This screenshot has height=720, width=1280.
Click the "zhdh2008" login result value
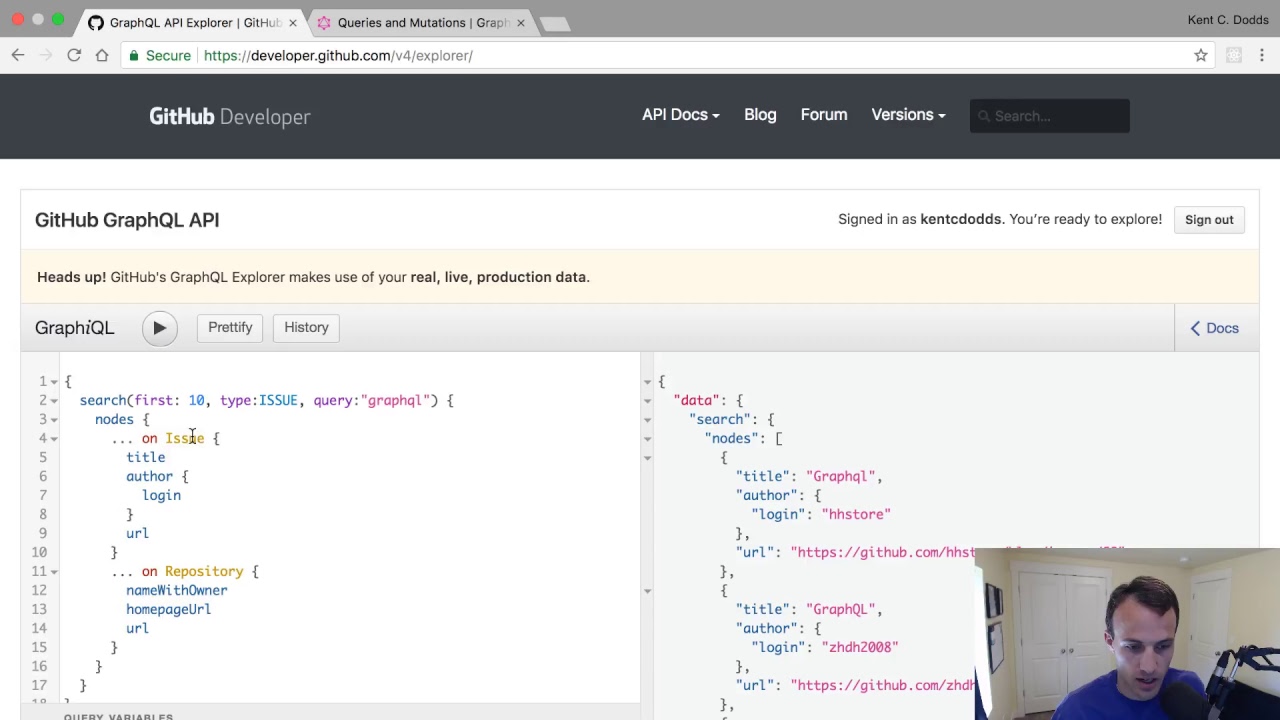coord(860,647)
